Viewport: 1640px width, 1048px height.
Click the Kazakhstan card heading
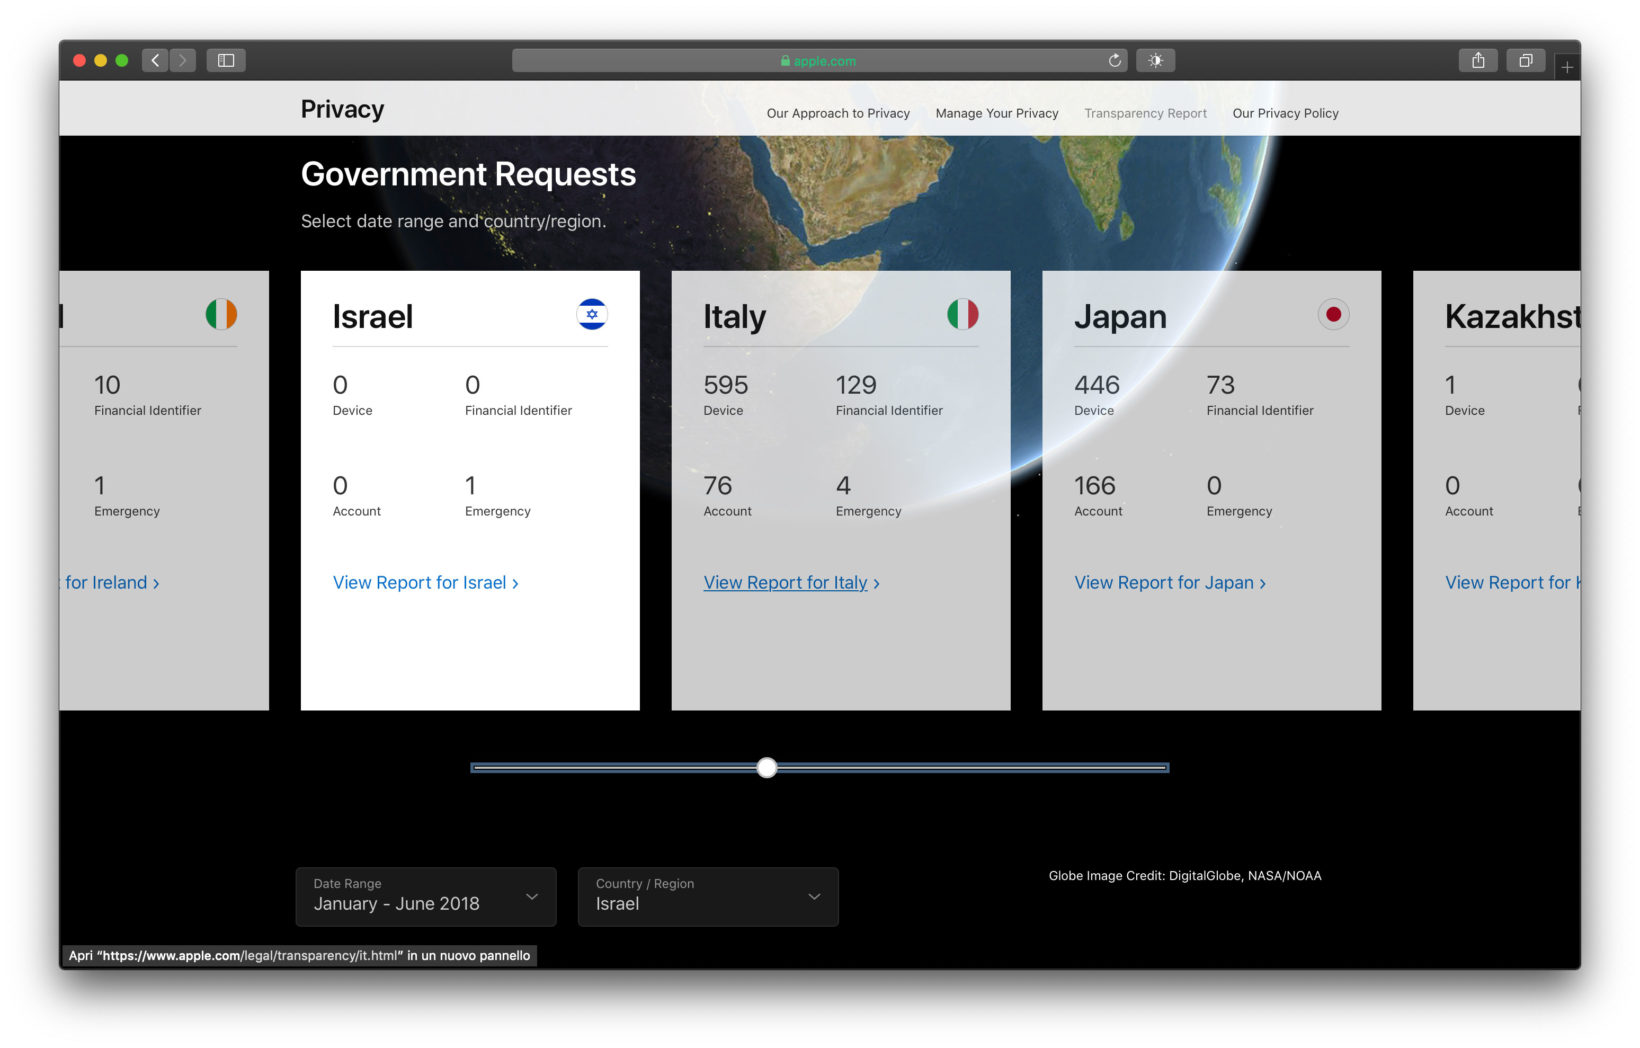coord(1513,317)
